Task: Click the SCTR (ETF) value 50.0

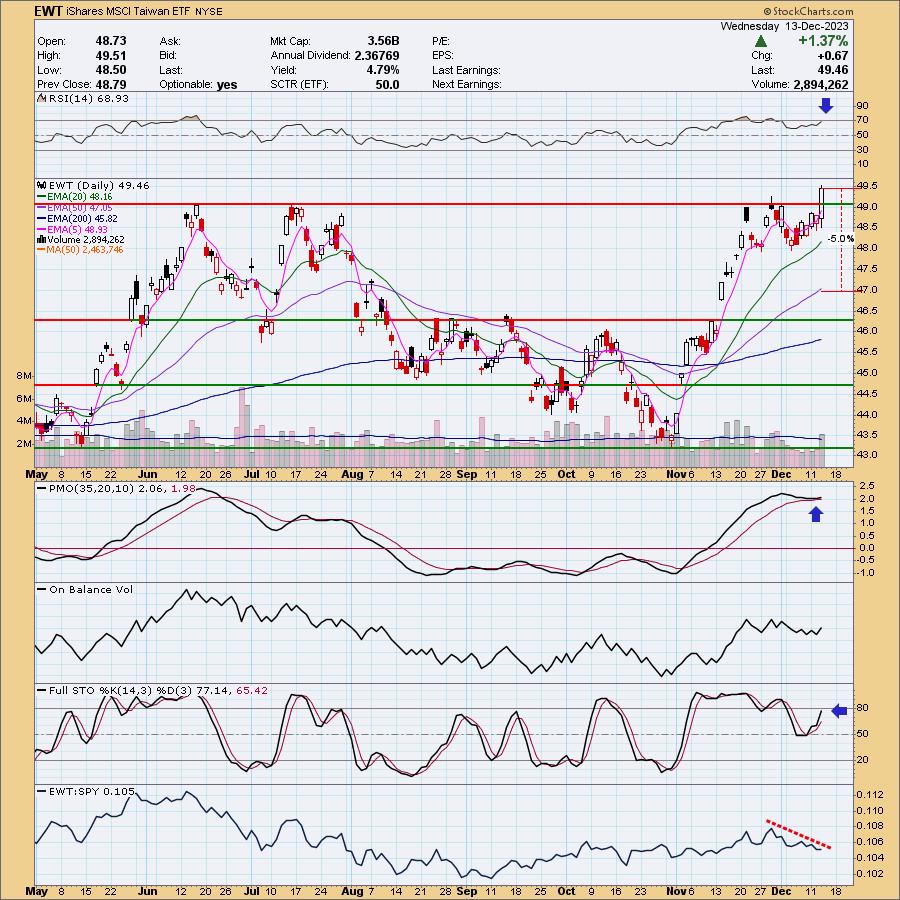Action: click(x=387, y=84)
